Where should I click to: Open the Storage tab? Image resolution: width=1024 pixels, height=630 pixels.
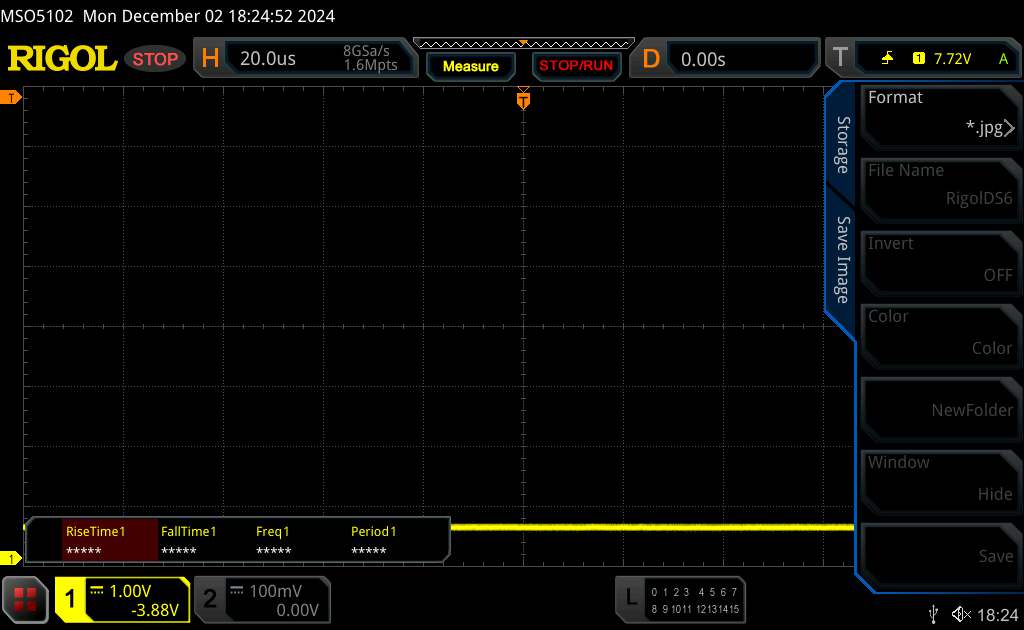[843, 145]
